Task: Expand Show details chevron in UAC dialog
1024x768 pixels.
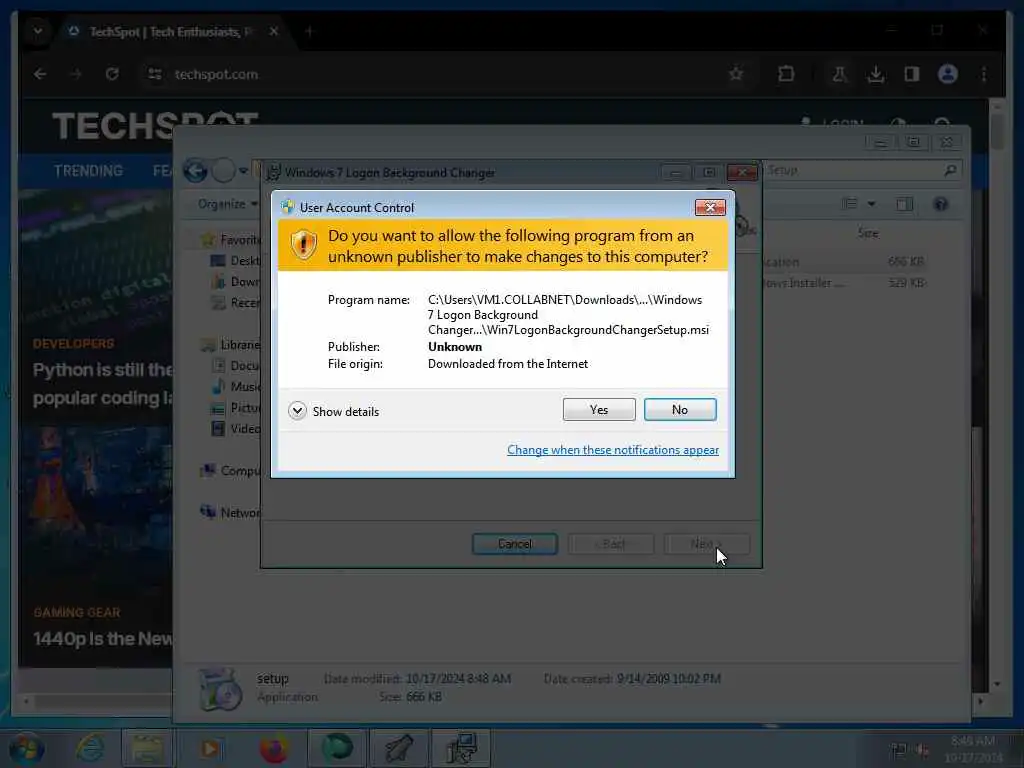Action: click(x=297, y=411)
